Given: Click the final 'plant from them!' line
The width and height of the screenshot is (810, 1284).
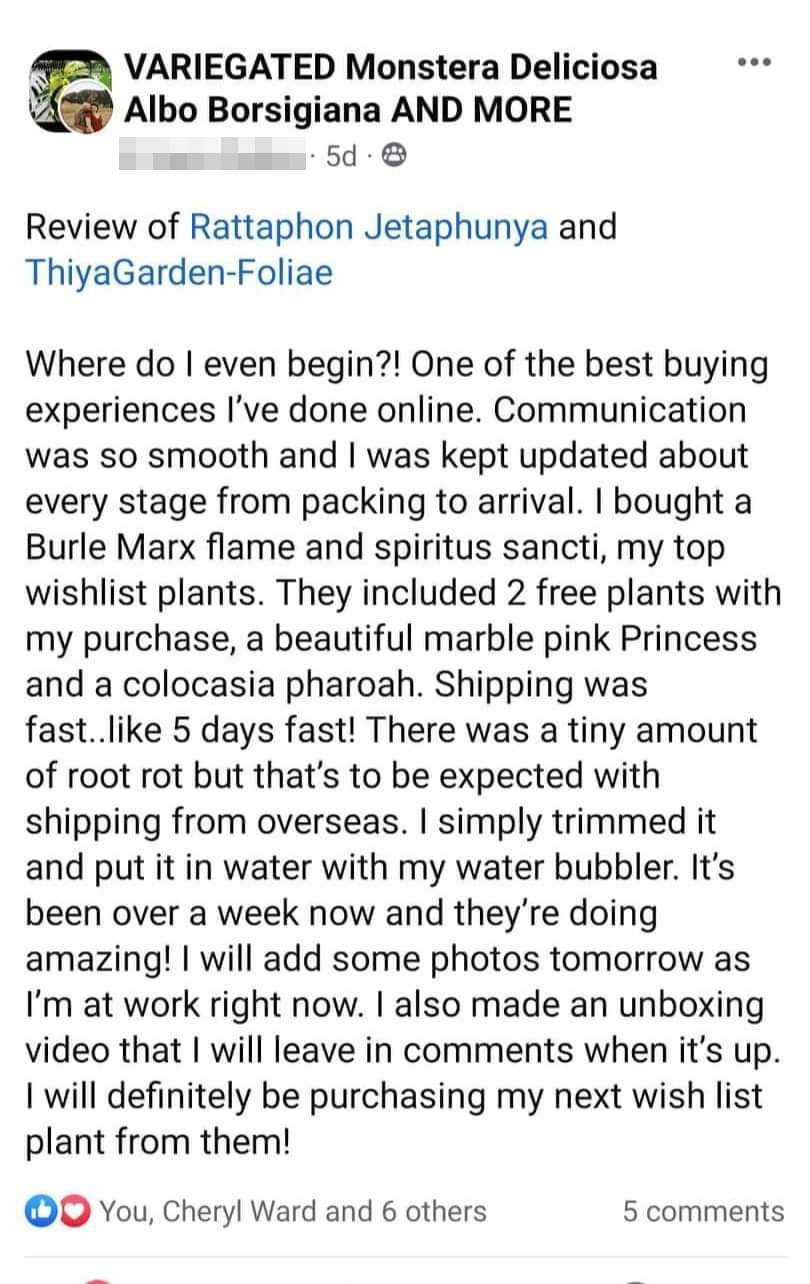Looking at the screenshot, I should 157,1142.
